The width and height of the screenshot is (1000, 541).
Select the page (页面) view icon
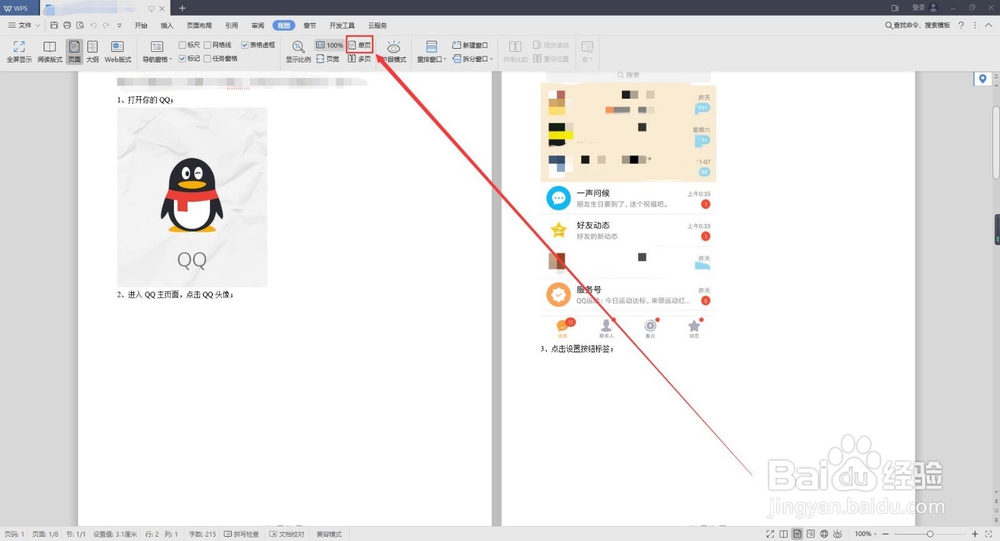point(74,51)
